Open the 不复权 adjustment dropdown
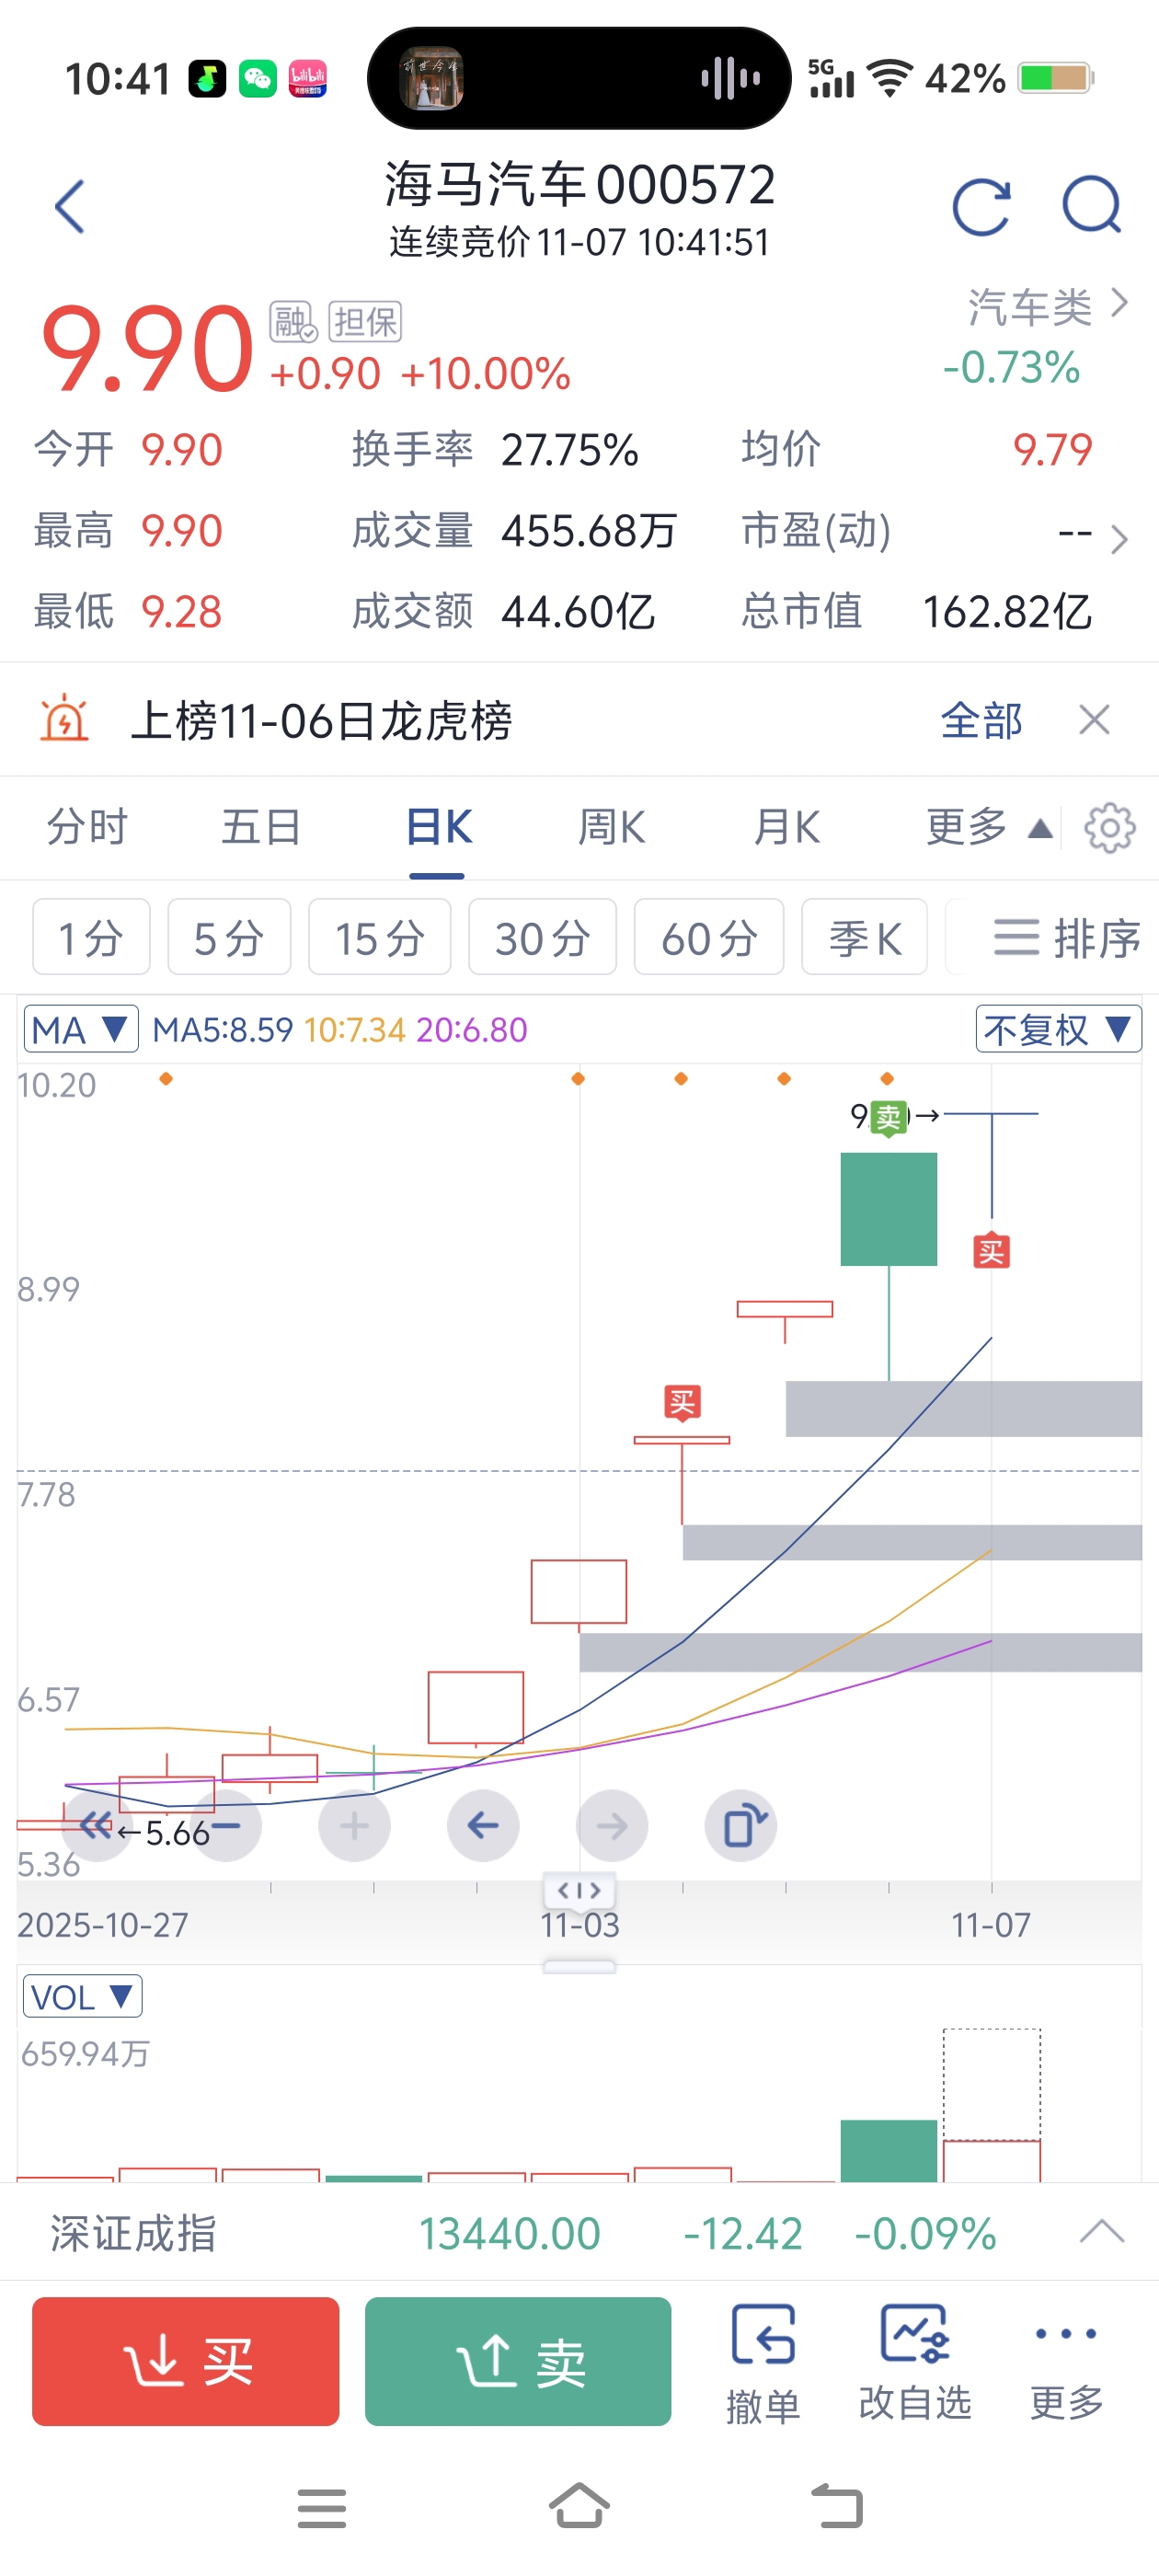 coord(1058,1029)
